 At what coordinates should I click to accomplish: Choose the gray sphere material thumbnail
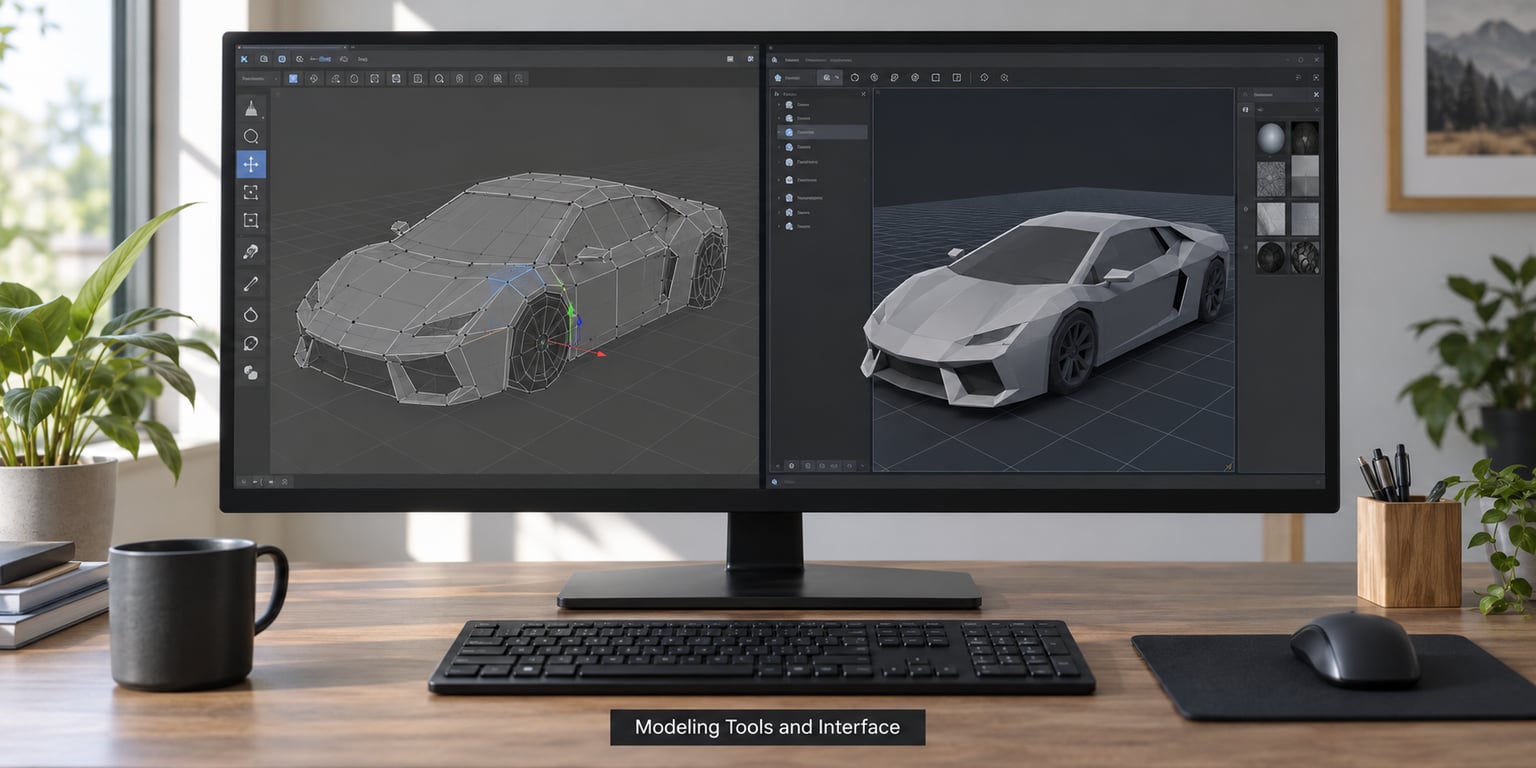tap(1271, 138)
